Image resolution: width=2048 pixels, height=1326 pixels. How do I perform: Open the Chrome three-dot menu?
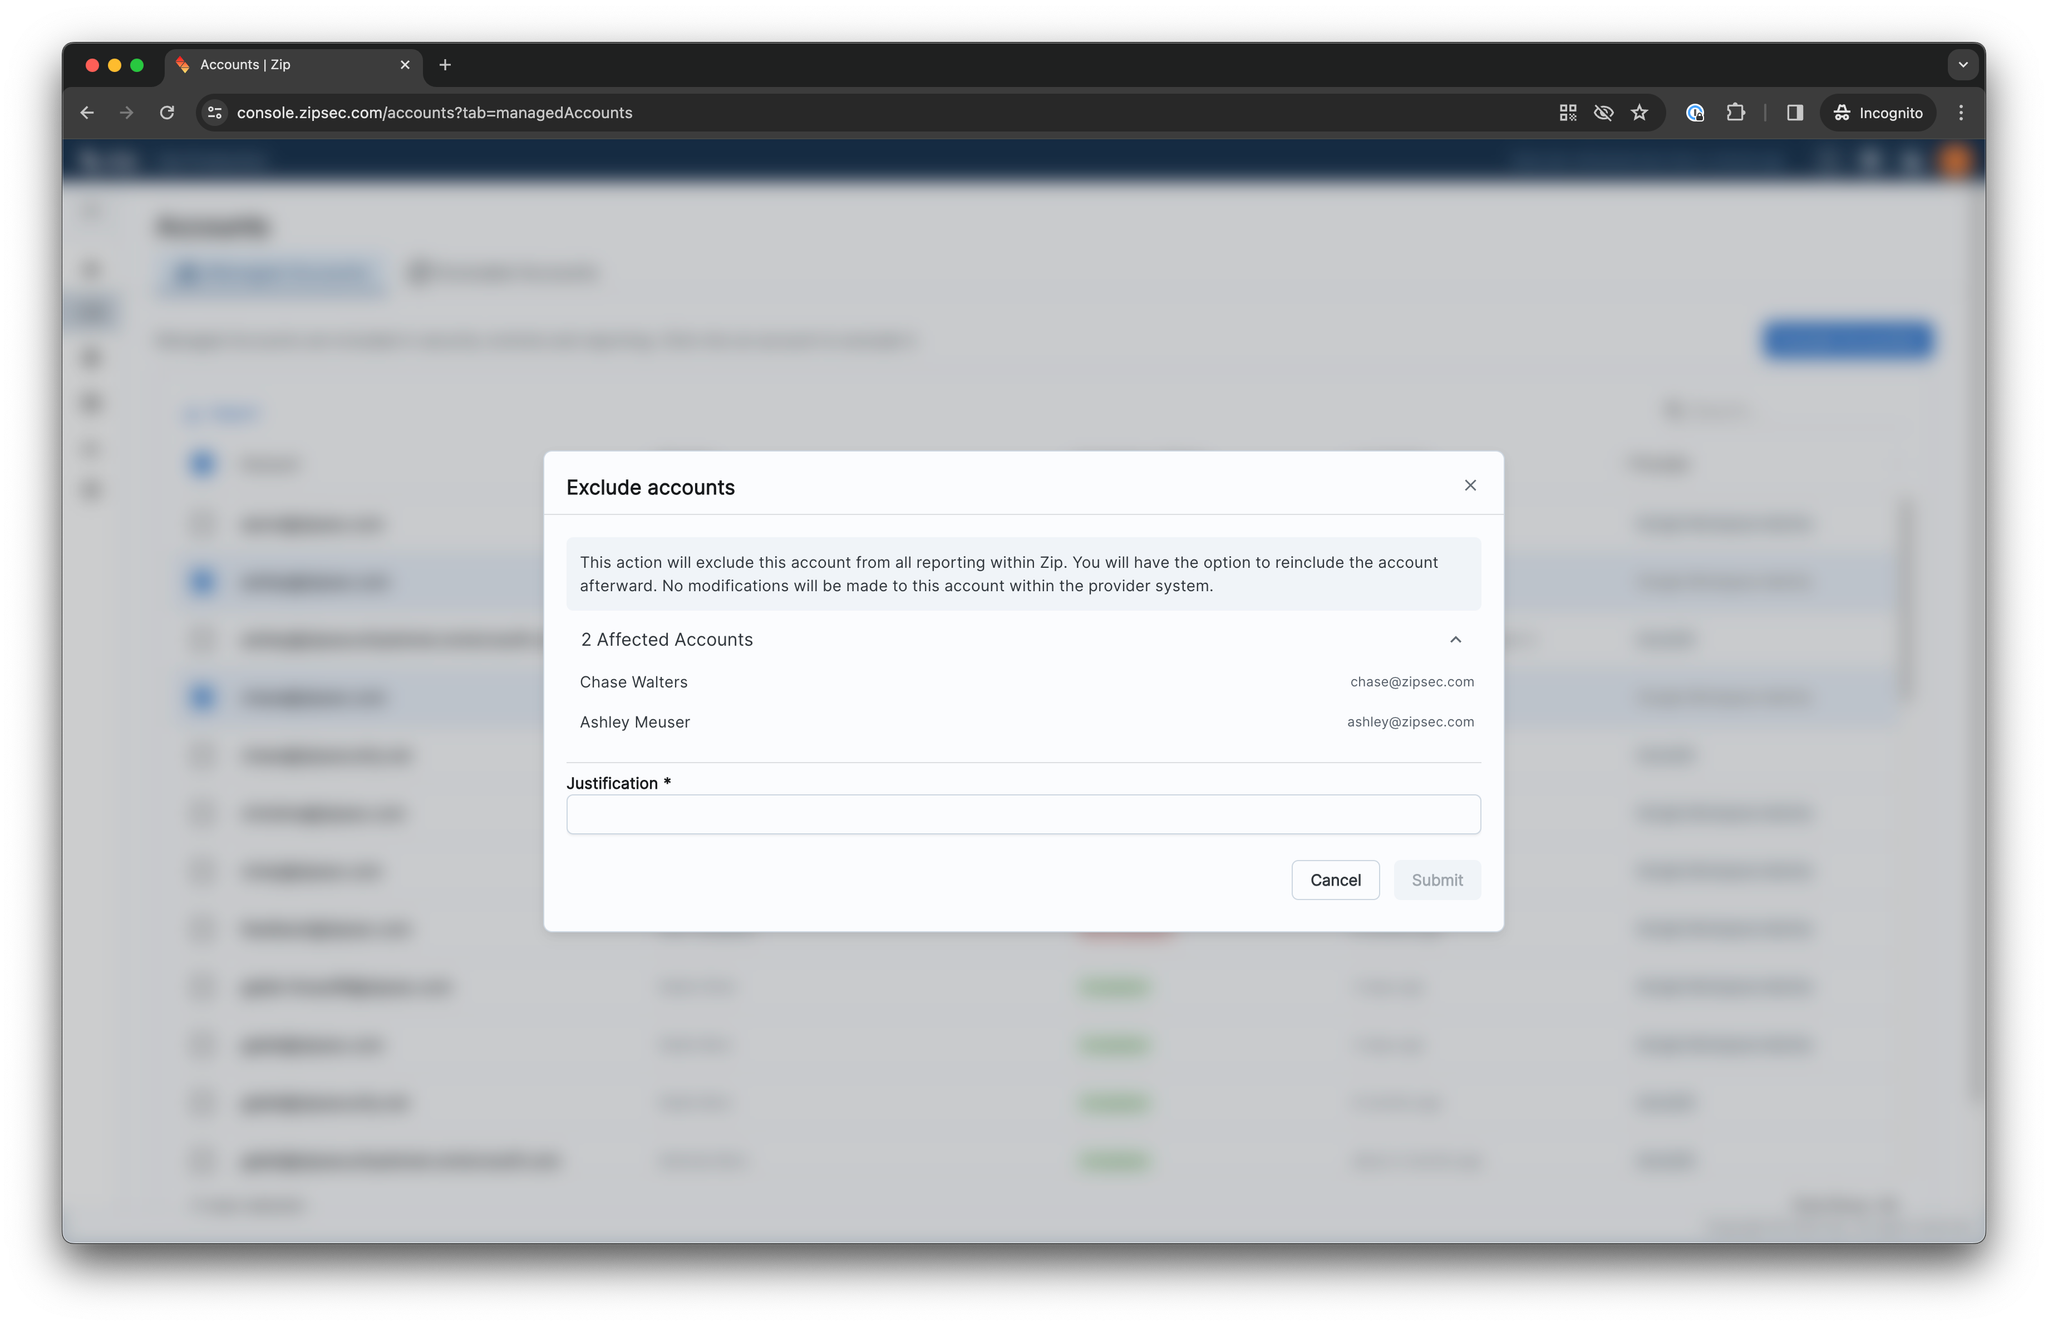[1961, 113]
